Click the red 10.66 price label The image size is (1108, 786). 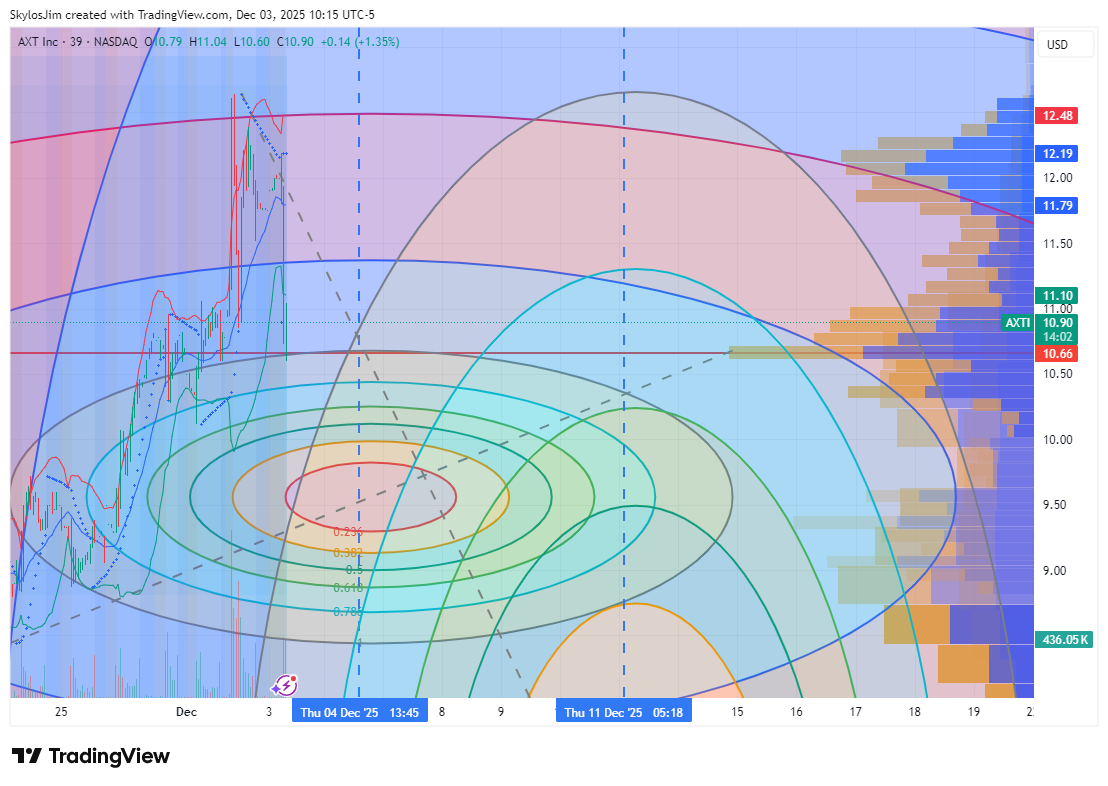pos(1058,354)
